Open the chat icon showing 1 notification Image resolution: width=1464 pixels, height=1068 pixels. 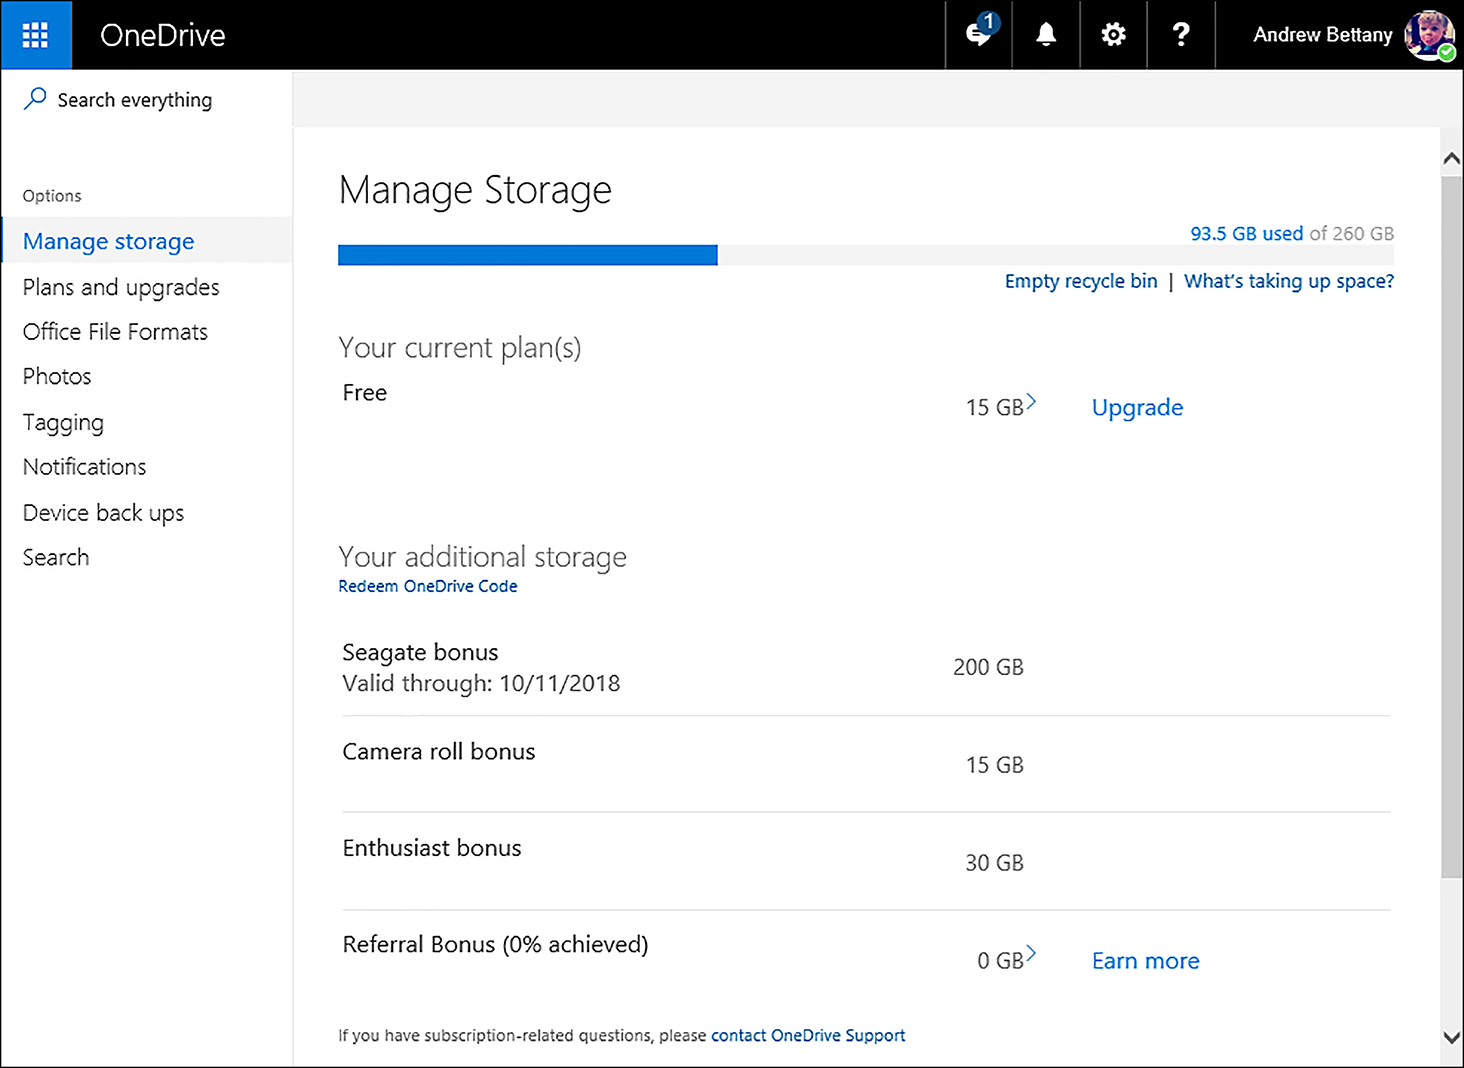[979, 34]
